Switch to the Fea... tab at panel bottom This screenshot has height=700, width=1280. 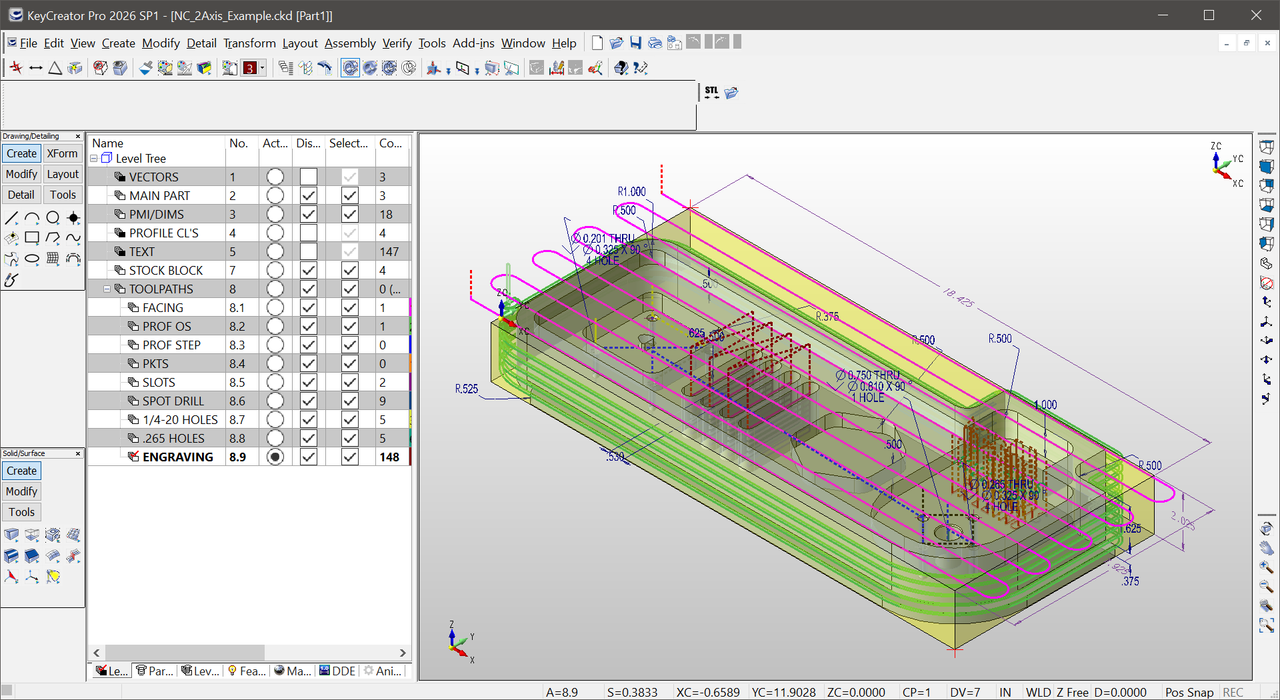(x=246, y=671)
